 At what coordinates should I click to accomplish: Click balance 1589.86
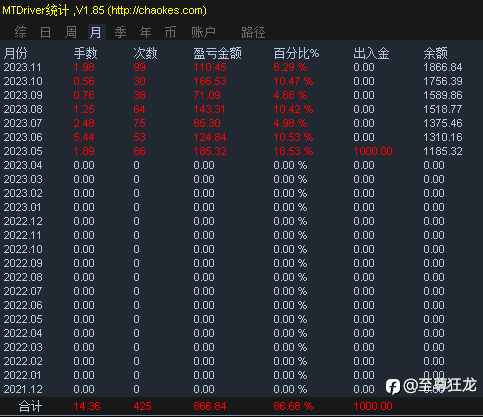tap(443, 95)
